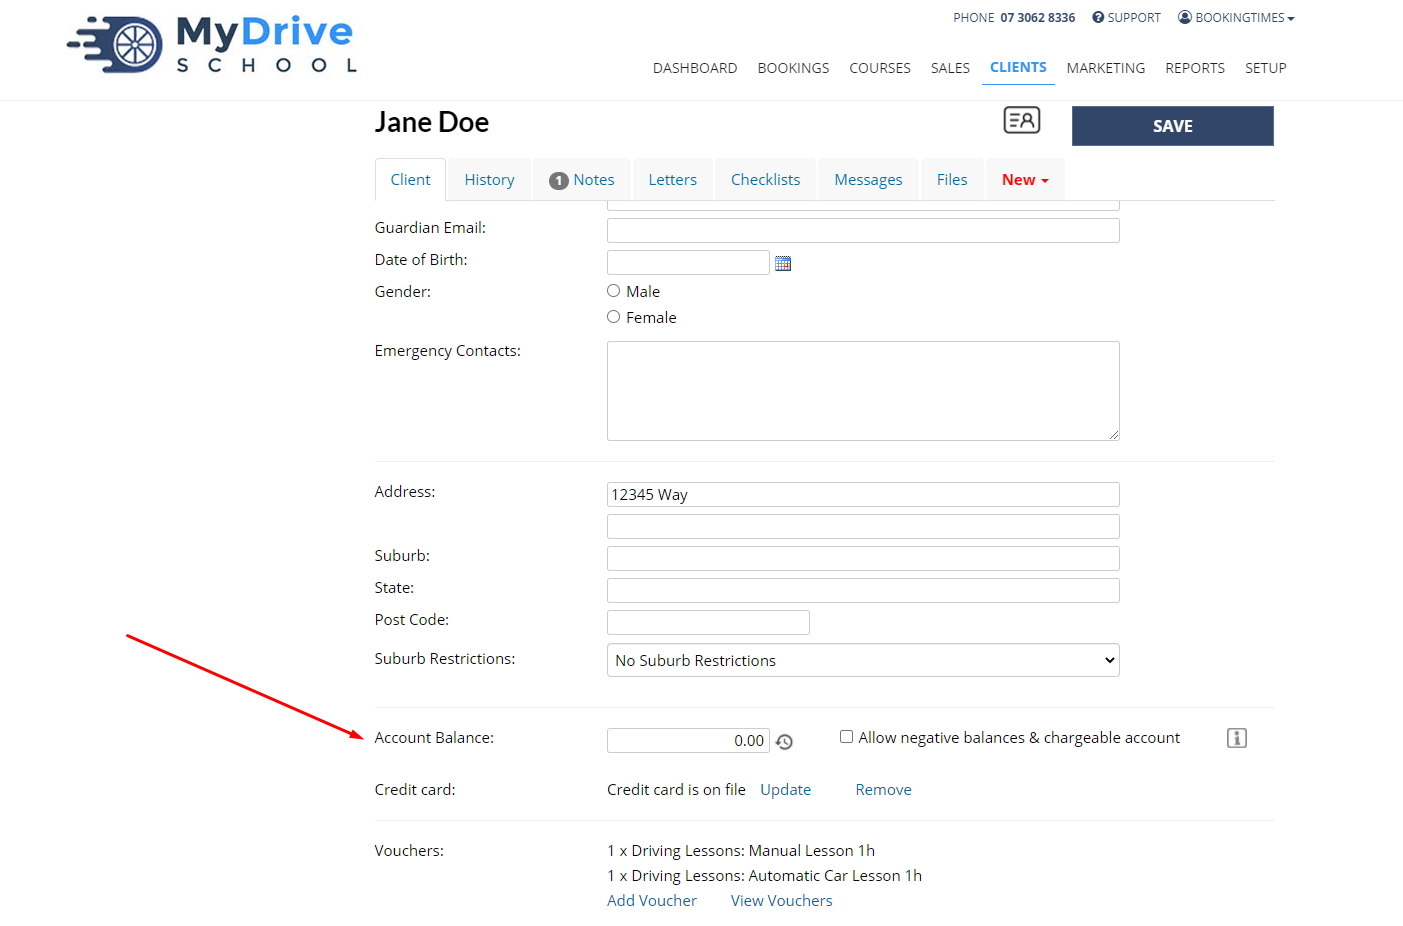Viewport: 1403px width, 926px height.
Task: Open the Courses menu
Action: [x=880, y=68]
